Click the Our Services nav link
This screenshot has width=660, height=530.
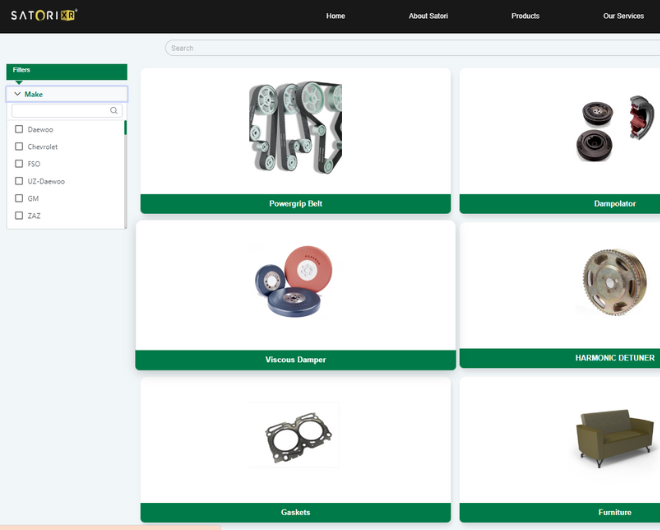tap(623, 16)
